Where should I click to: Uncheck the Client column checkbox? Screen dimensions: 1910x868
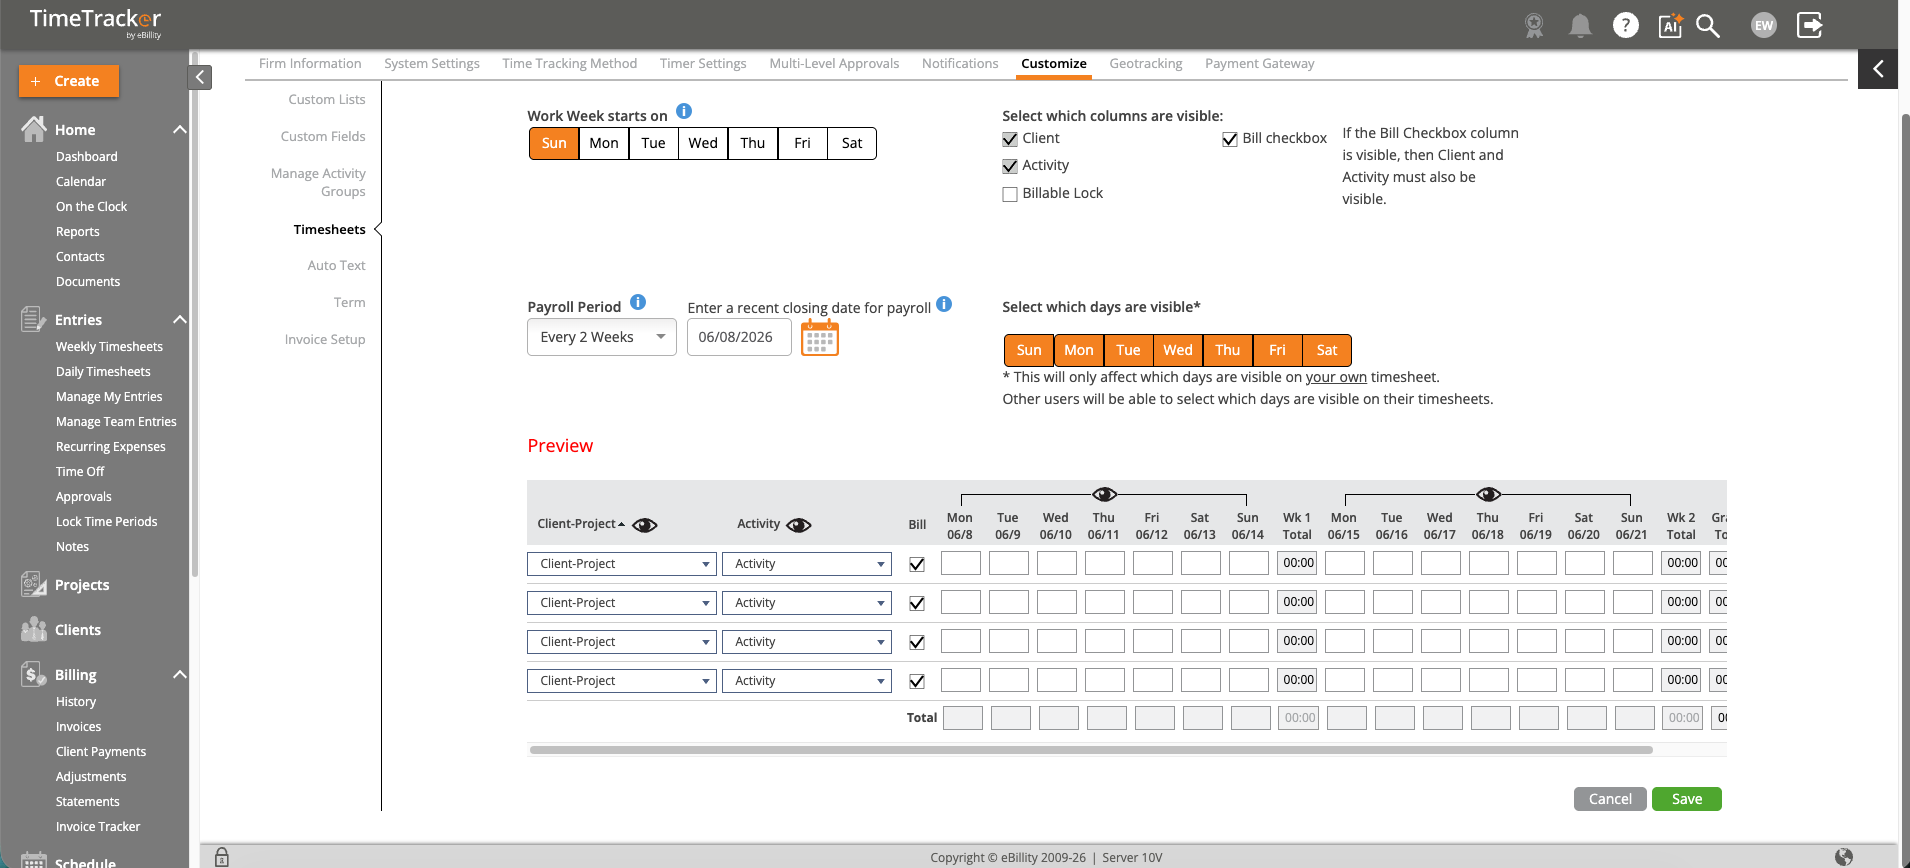tap(1010, 139)
